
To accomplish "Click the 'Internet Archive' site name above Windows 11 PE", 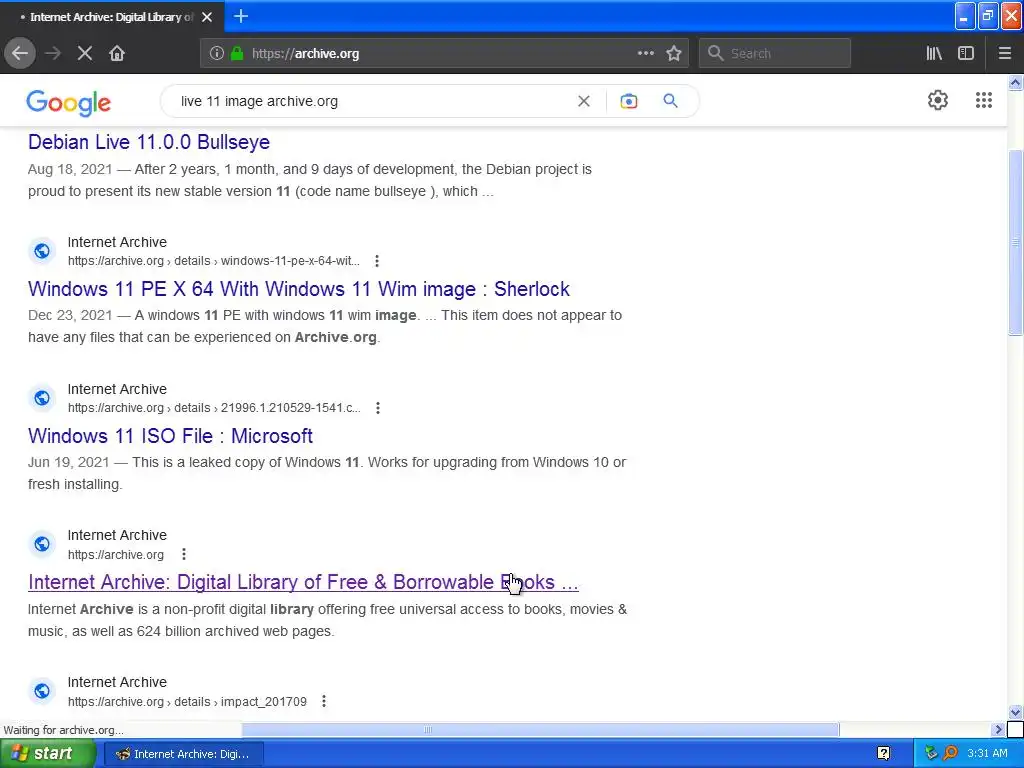I will pos(118,242).
